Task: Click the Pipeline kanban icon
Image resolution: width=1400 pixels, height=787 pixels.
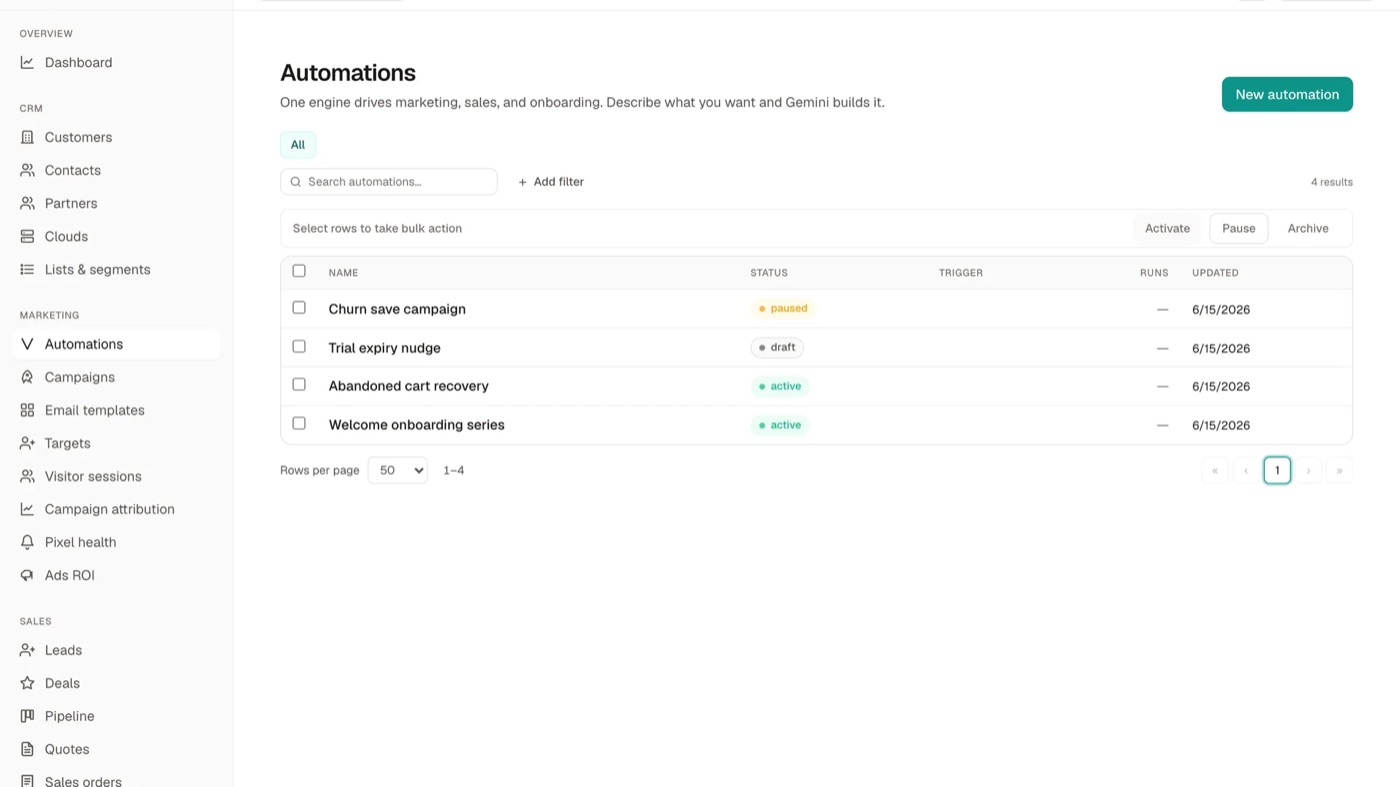Action: coord(27,716)
